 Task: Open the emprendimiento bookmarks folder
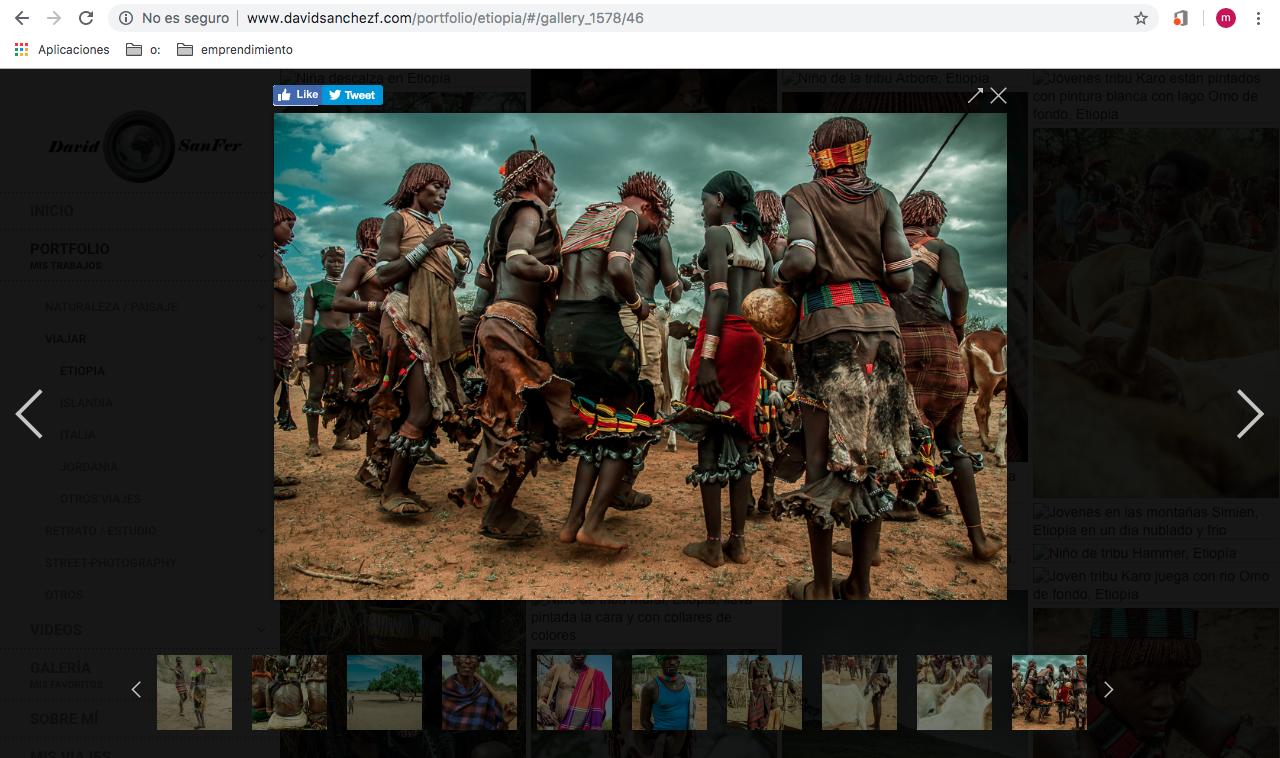tap(235, 49)
